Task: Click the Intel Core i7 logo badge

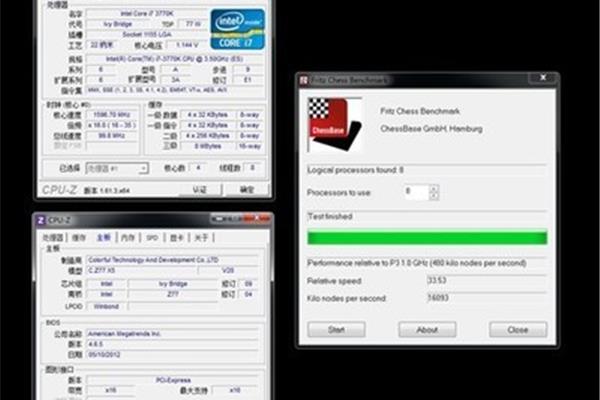Action: tap(237, 29)
